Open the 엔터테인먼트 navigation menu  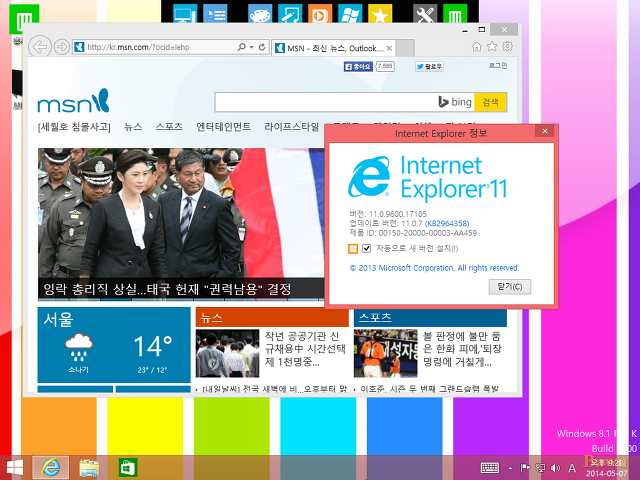[x=223, y=127]
